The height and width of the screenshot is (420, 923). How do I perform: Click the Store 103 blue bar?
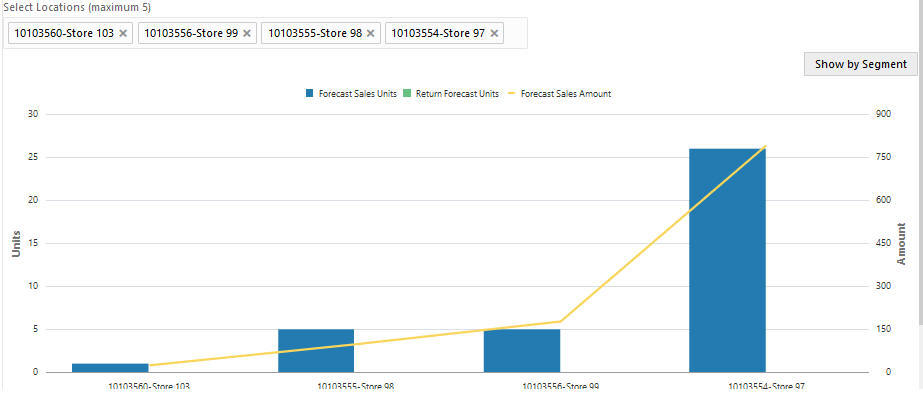click(110, 368)
